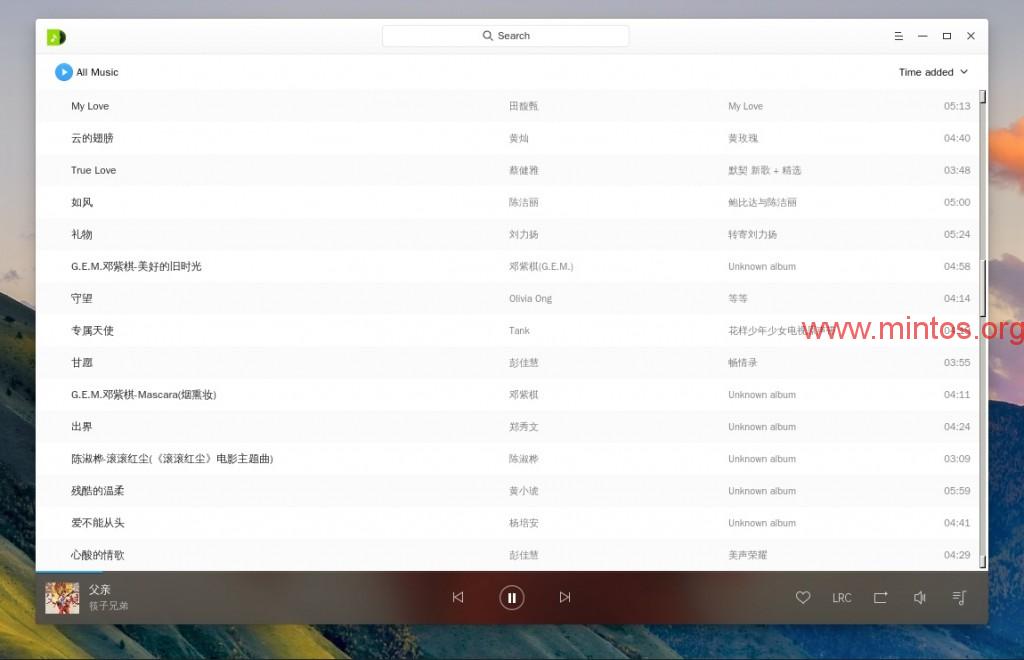Image resolution: width=1024 pixels, height=660 pixels.
Task: Select the song 专属天使 by Tank
Action: coord(92,330)
